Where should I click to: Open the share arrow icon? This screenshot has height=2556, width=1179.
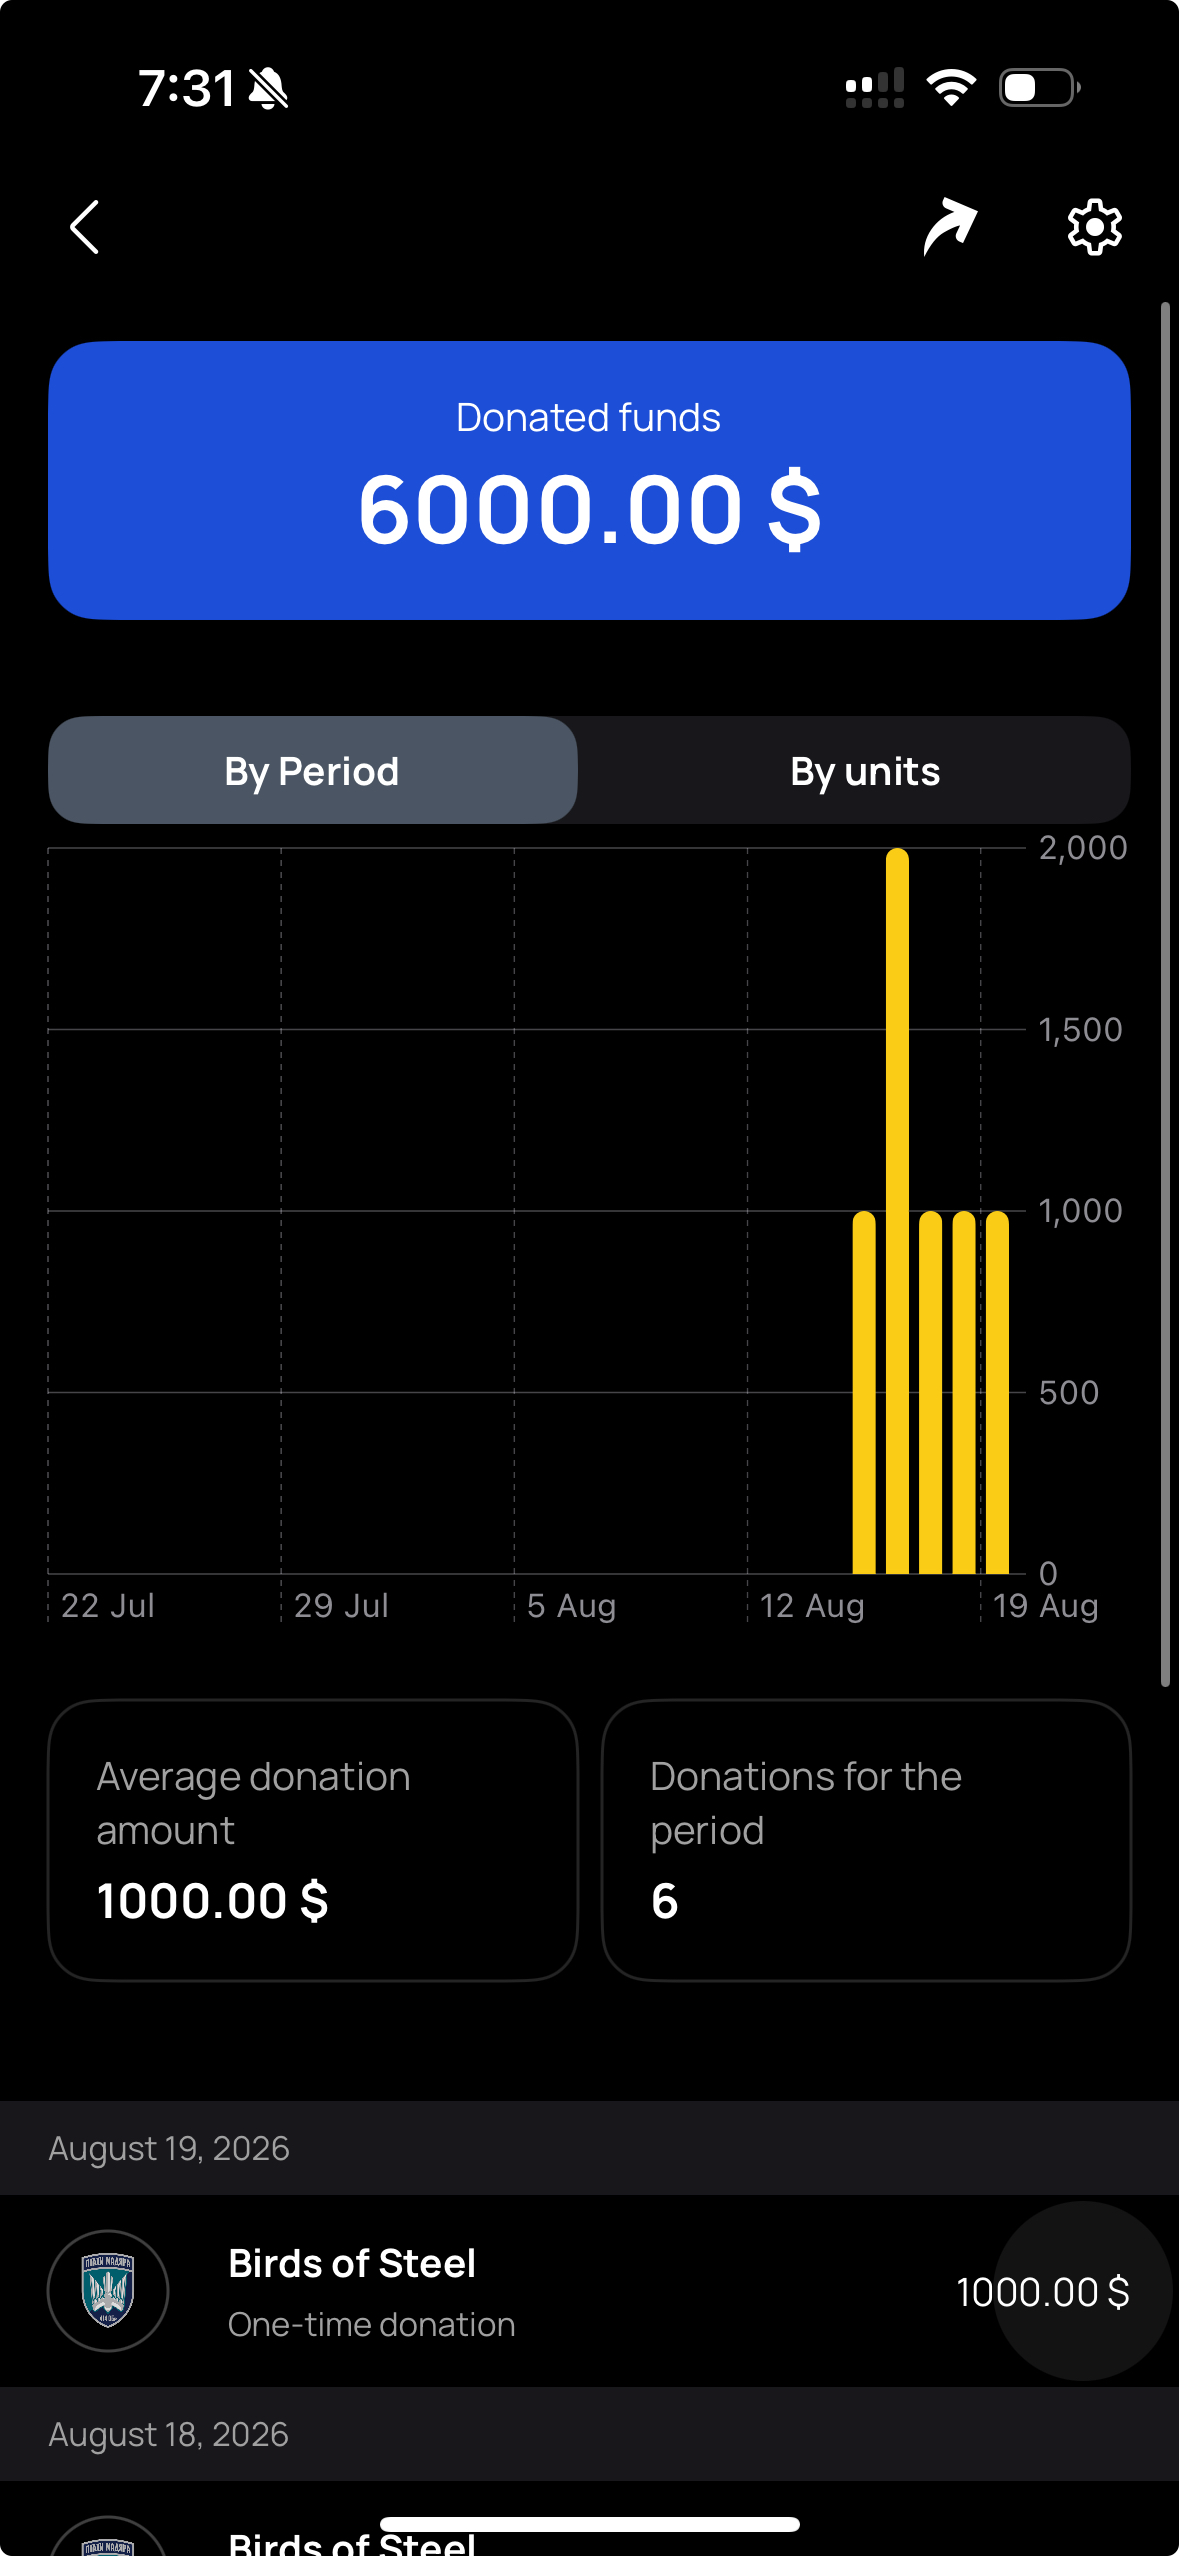point(949,227)
